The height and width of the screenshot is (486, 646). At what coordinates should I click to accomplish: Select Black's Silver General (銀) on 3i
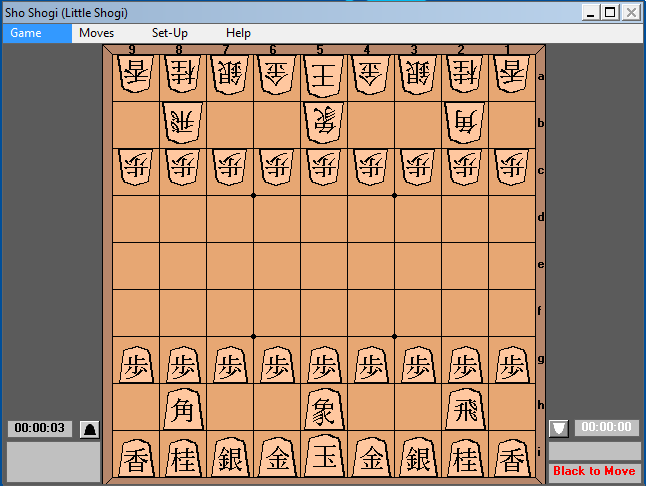(x=418, y=457)
